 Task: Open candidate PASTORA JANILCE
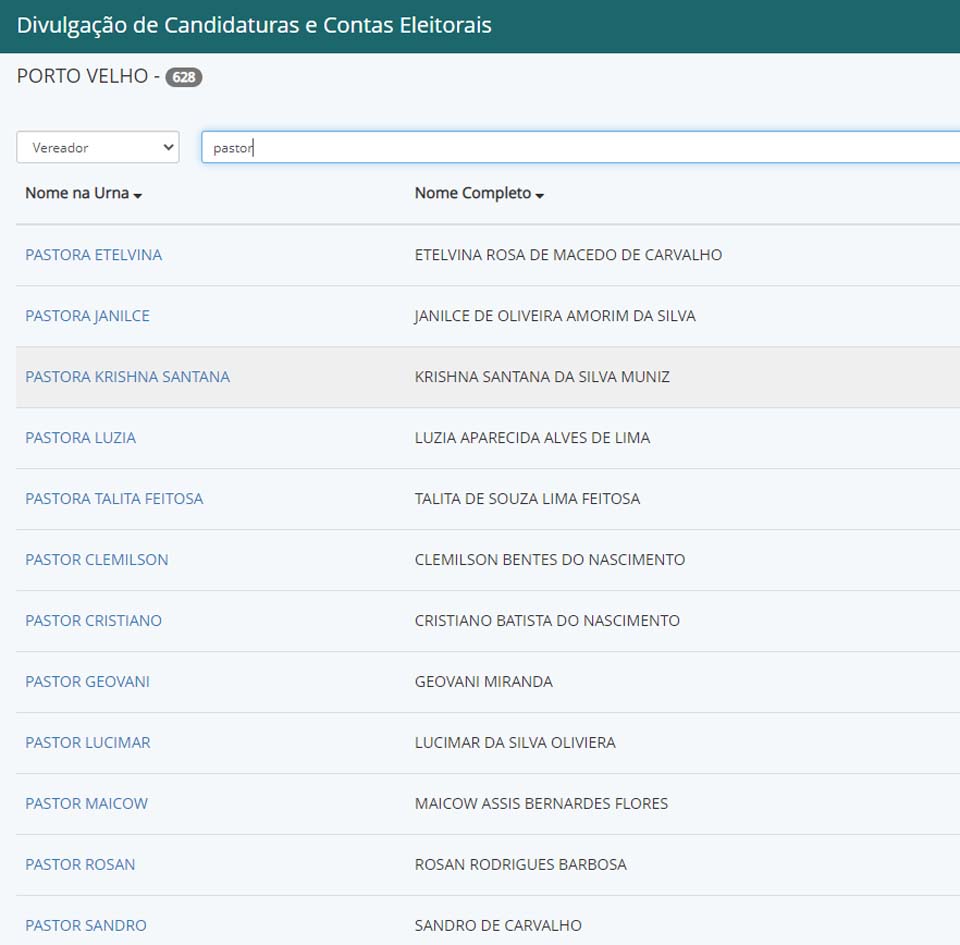[x=87, y=316]
